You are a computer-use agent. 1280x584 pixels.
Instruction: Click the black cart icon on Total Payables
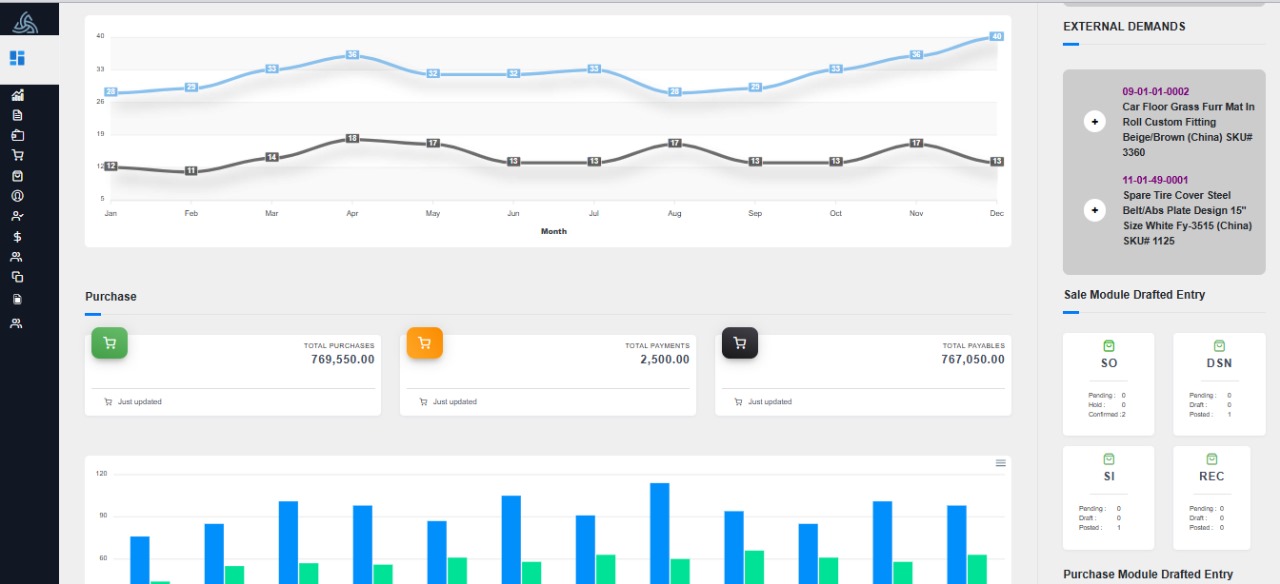pyautogui.click(x=740, y=343)
